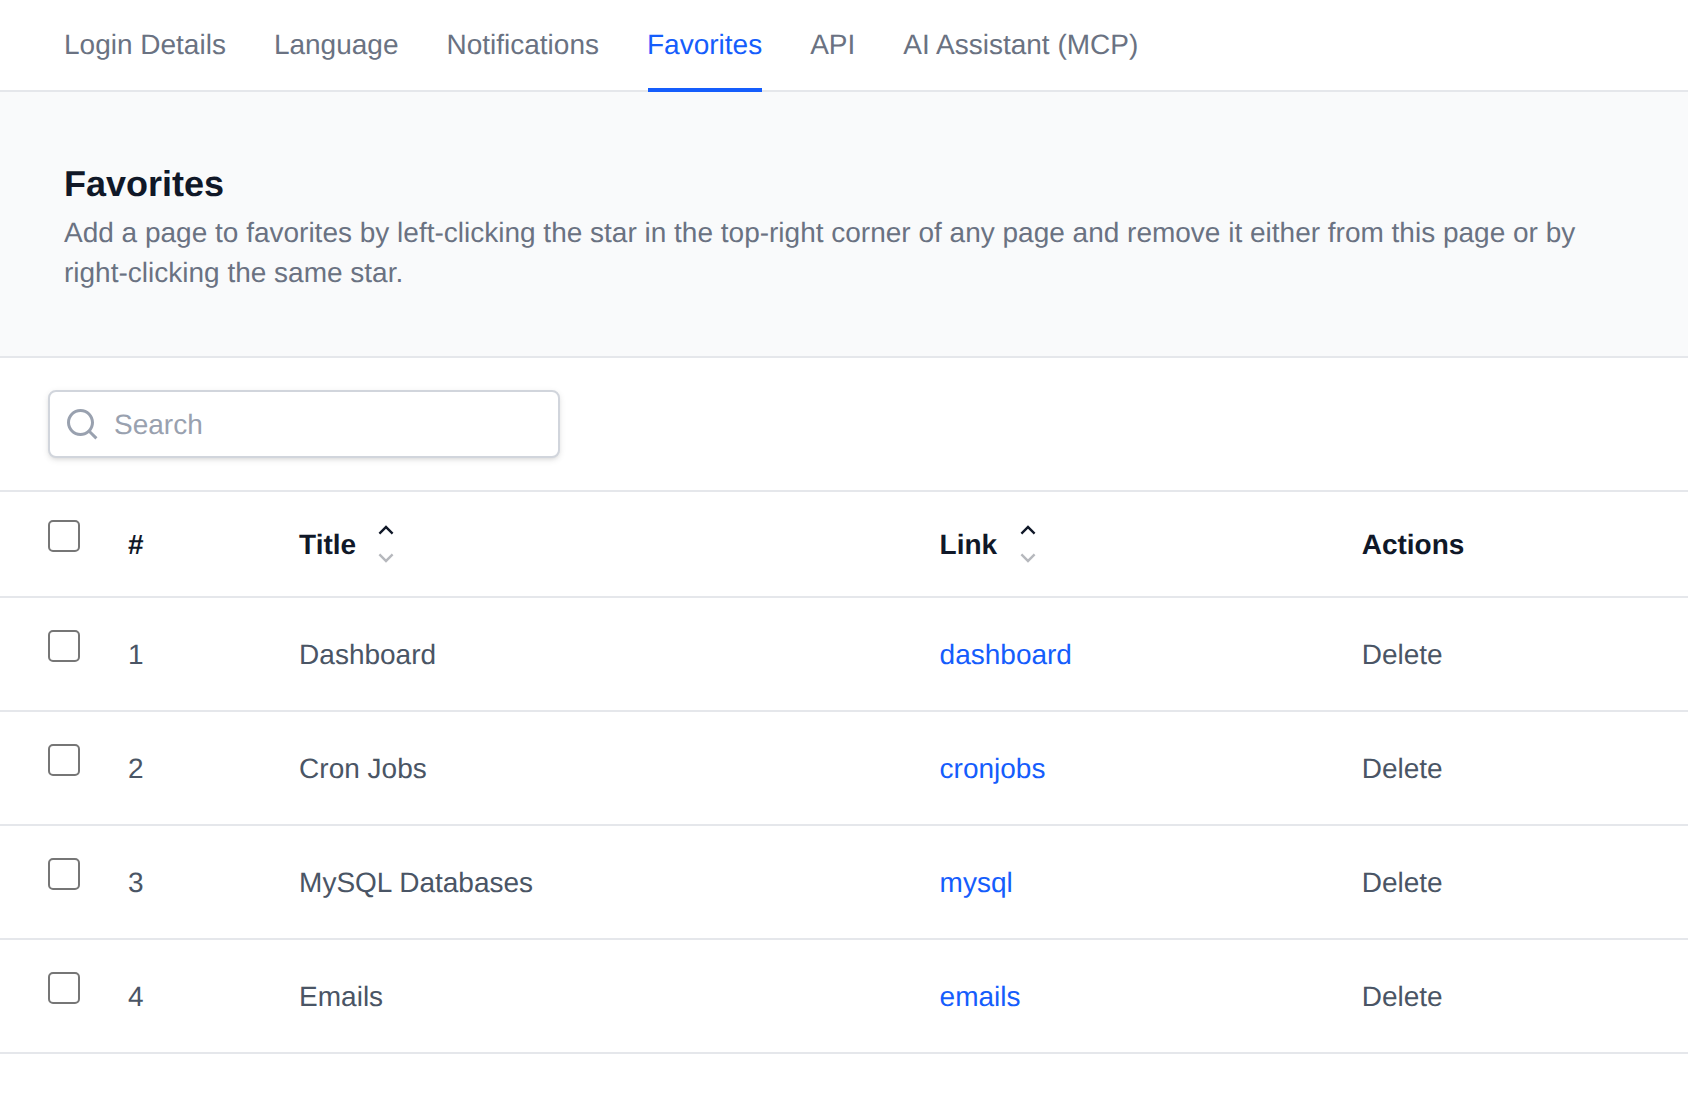Go to the Notifications tab
1688x1118 pixels.
point(523,45)
